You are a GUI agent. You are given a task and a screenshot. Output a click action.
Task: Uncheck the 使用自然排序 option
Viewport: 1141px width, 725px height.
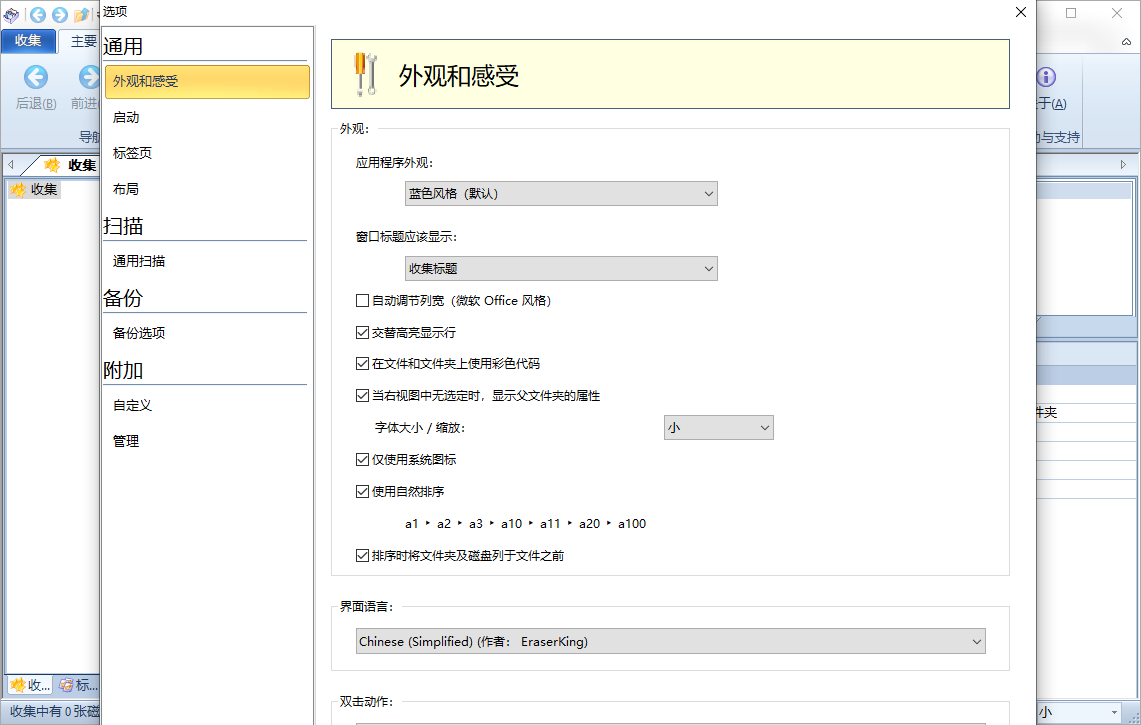(362, 491)
